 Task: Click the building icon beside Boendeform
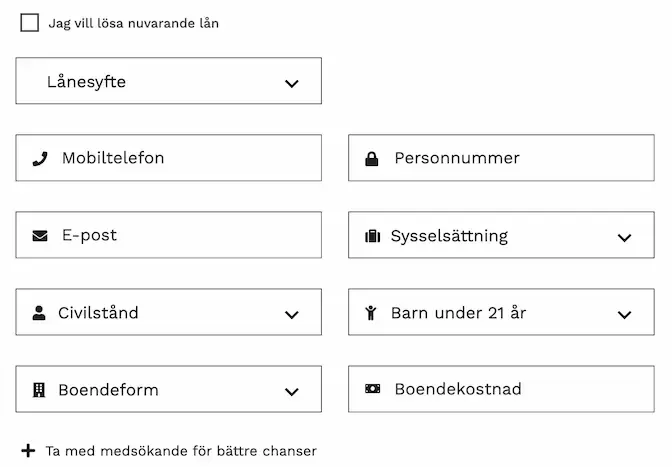(39, 390)
